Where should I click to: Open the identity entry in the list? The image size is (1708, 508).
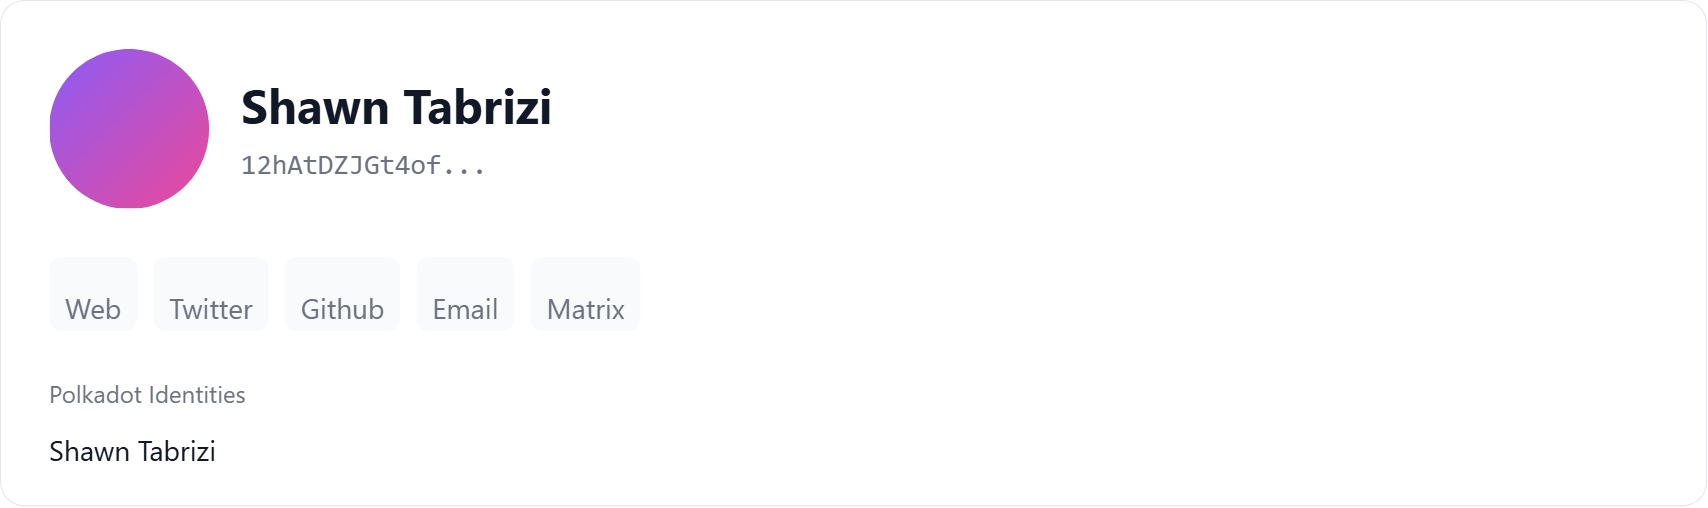pyautogui.click(x=132, y=452)
